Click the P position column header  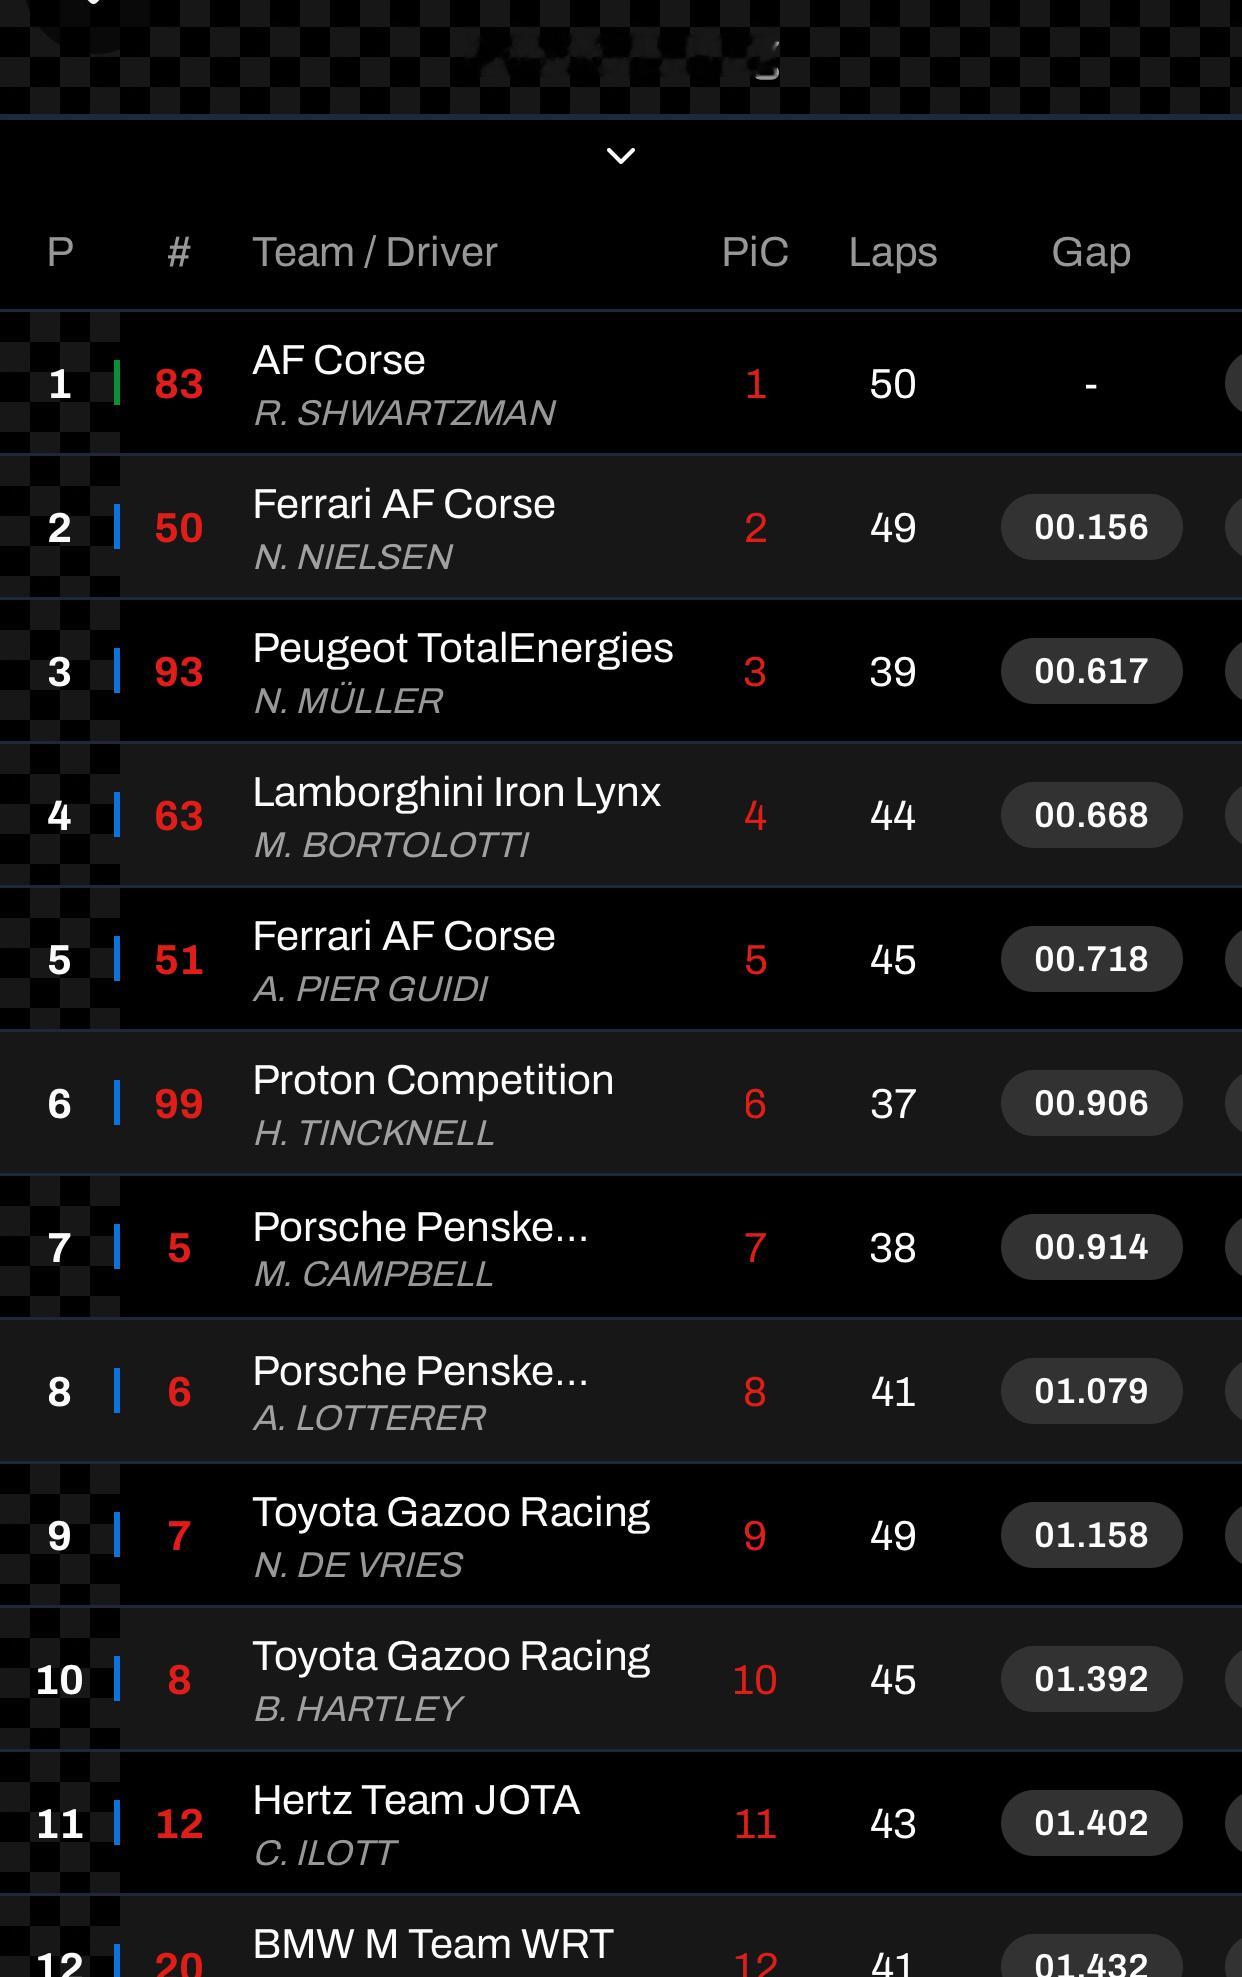click(60, 252)
